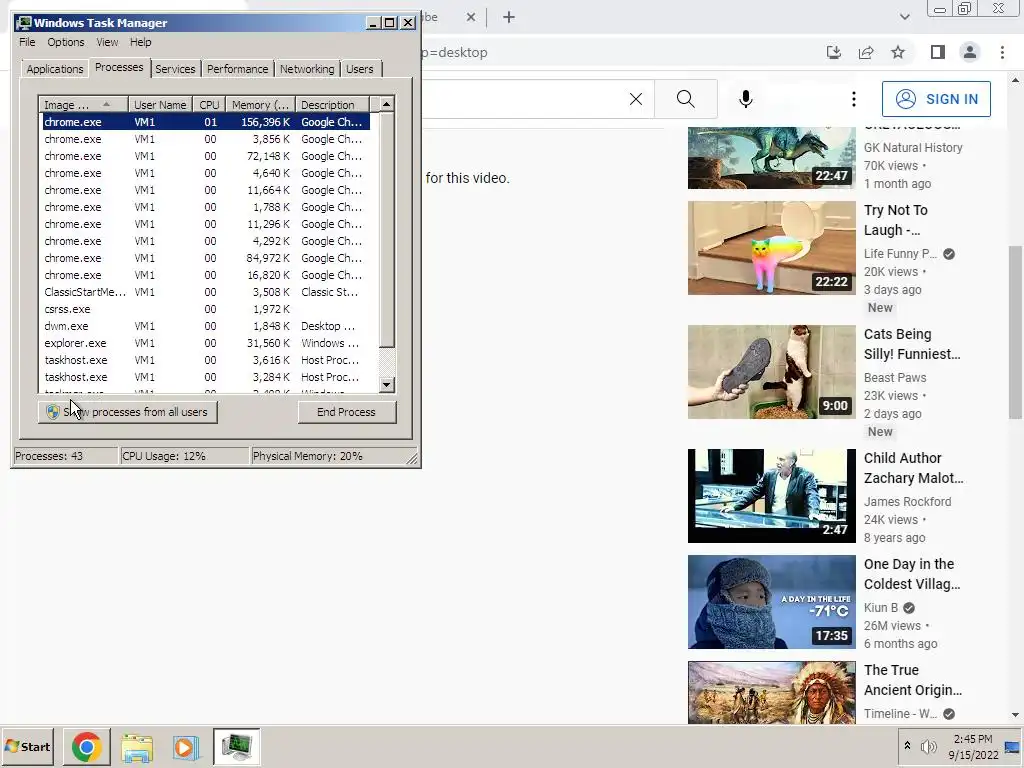This screenshot has width=1024, height=768.
Task: Select the explorer.exe process row
Action: [207, 343]
